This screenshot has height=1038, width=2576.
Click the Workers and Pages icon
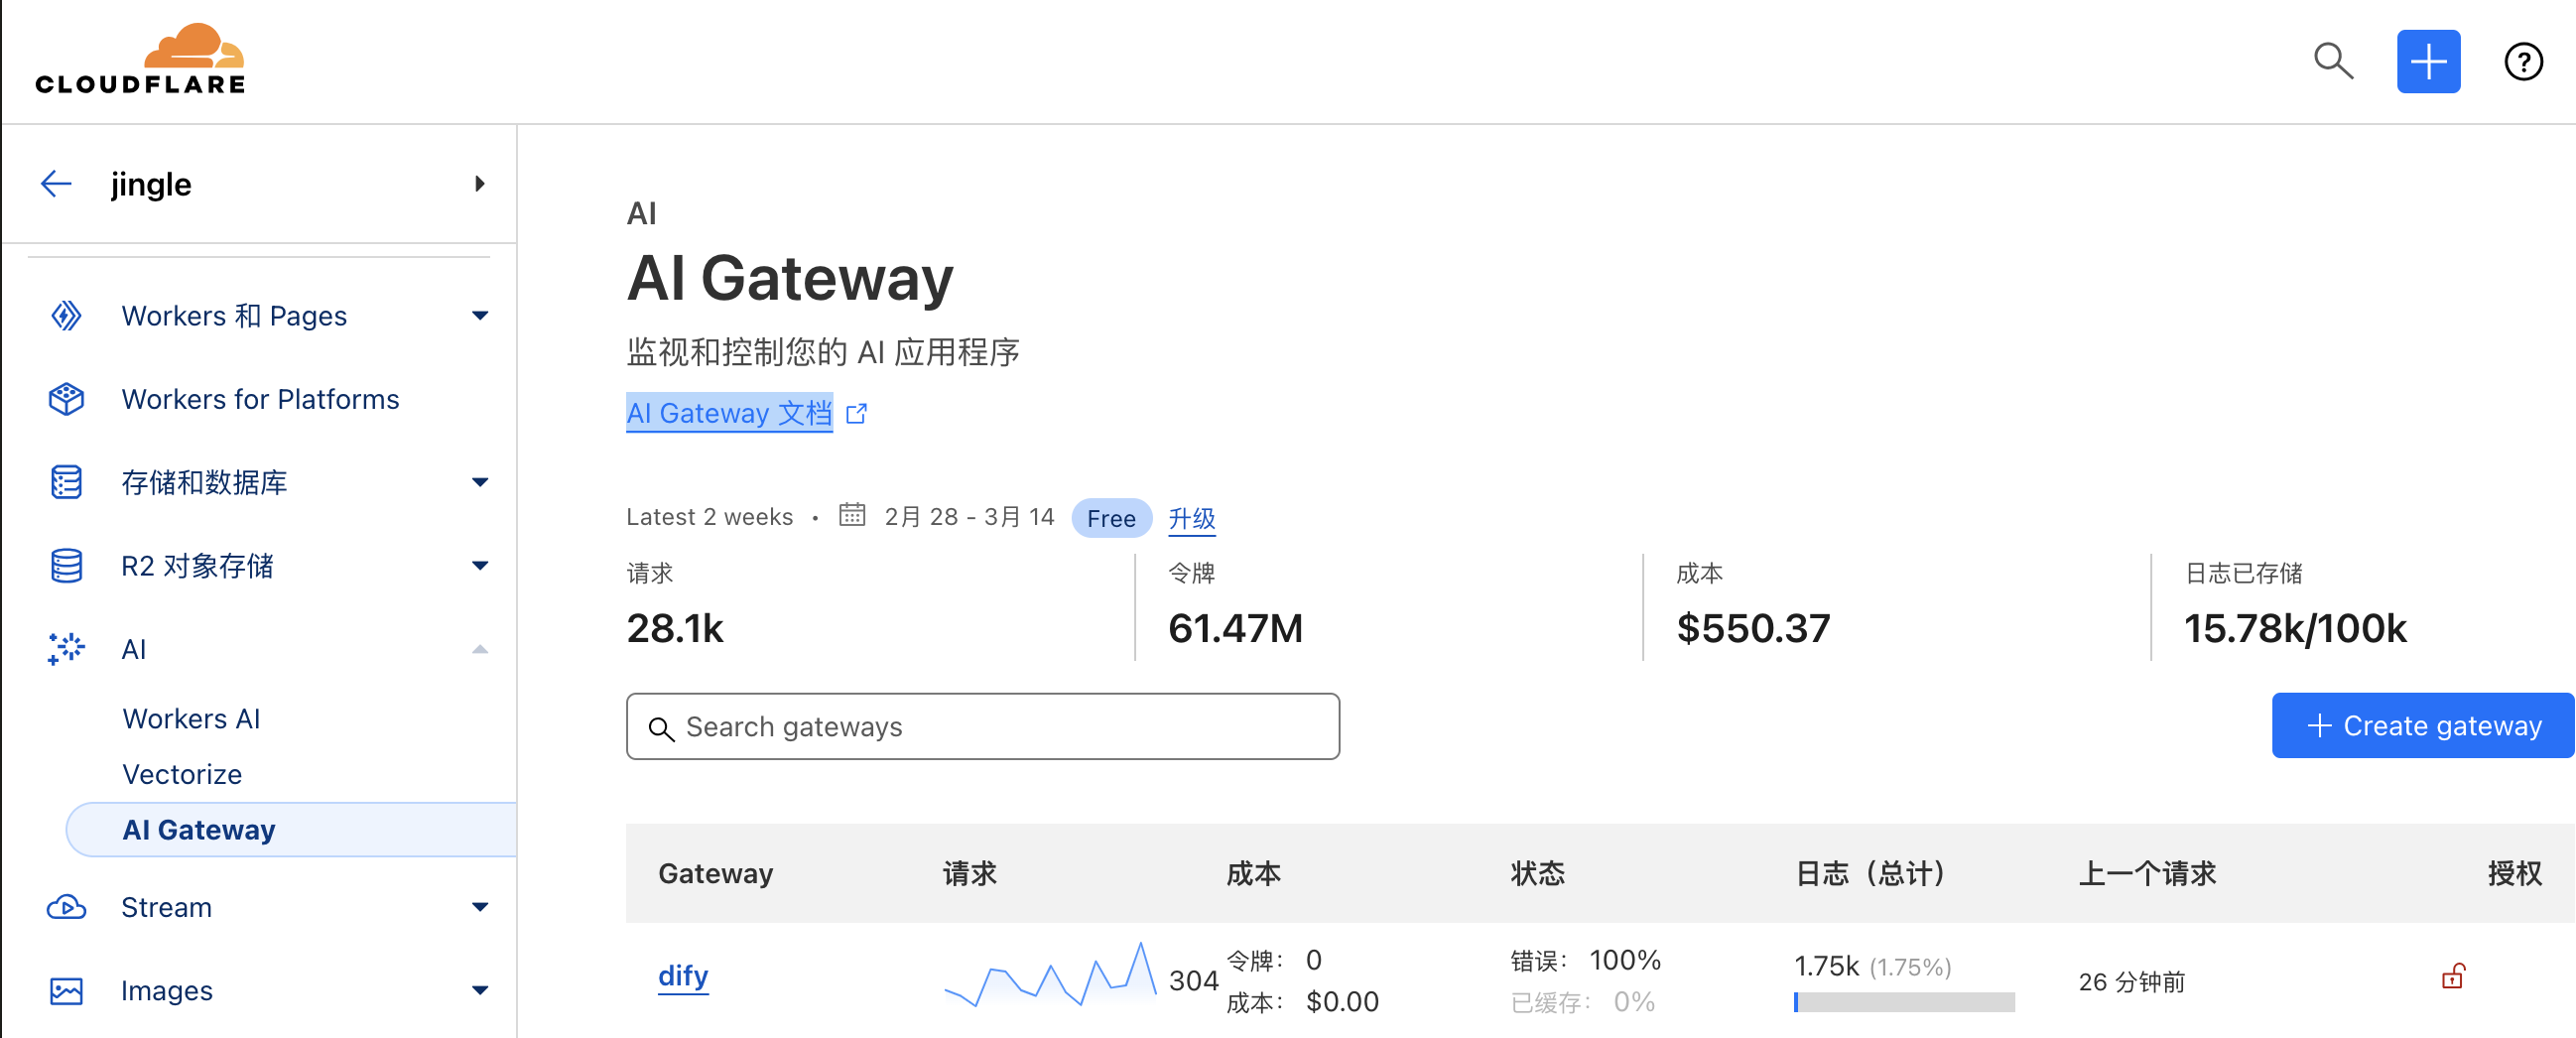pyautogui.click(x=66, y=316)
